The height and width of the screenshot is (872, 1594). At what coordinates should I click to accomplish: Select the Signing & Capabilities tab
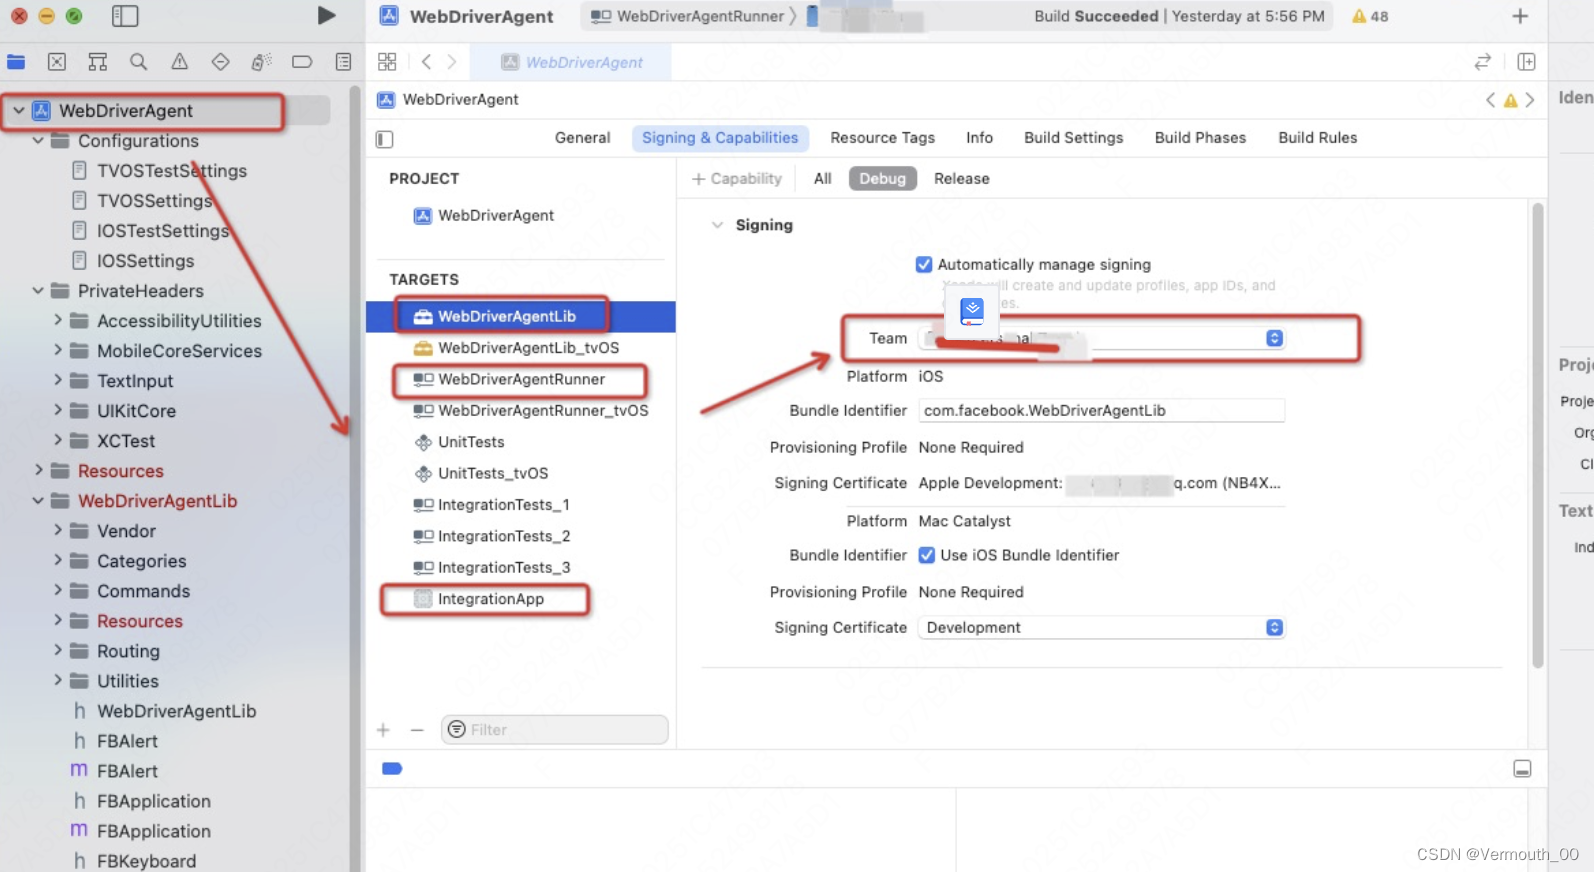click(720, 138)
